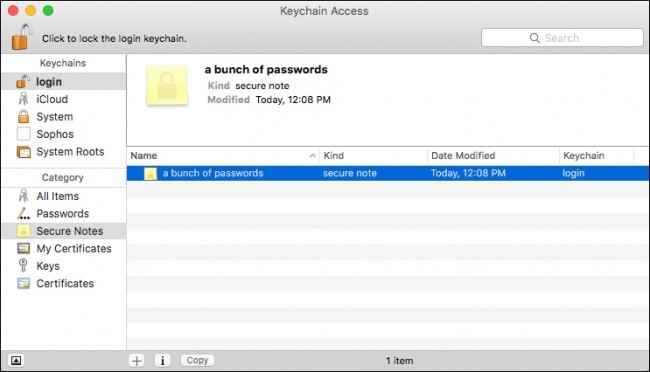The width and height of the screenshot is (650, 372).
Task: Select the Sophos keychain
Action: (x=63, y=134)
